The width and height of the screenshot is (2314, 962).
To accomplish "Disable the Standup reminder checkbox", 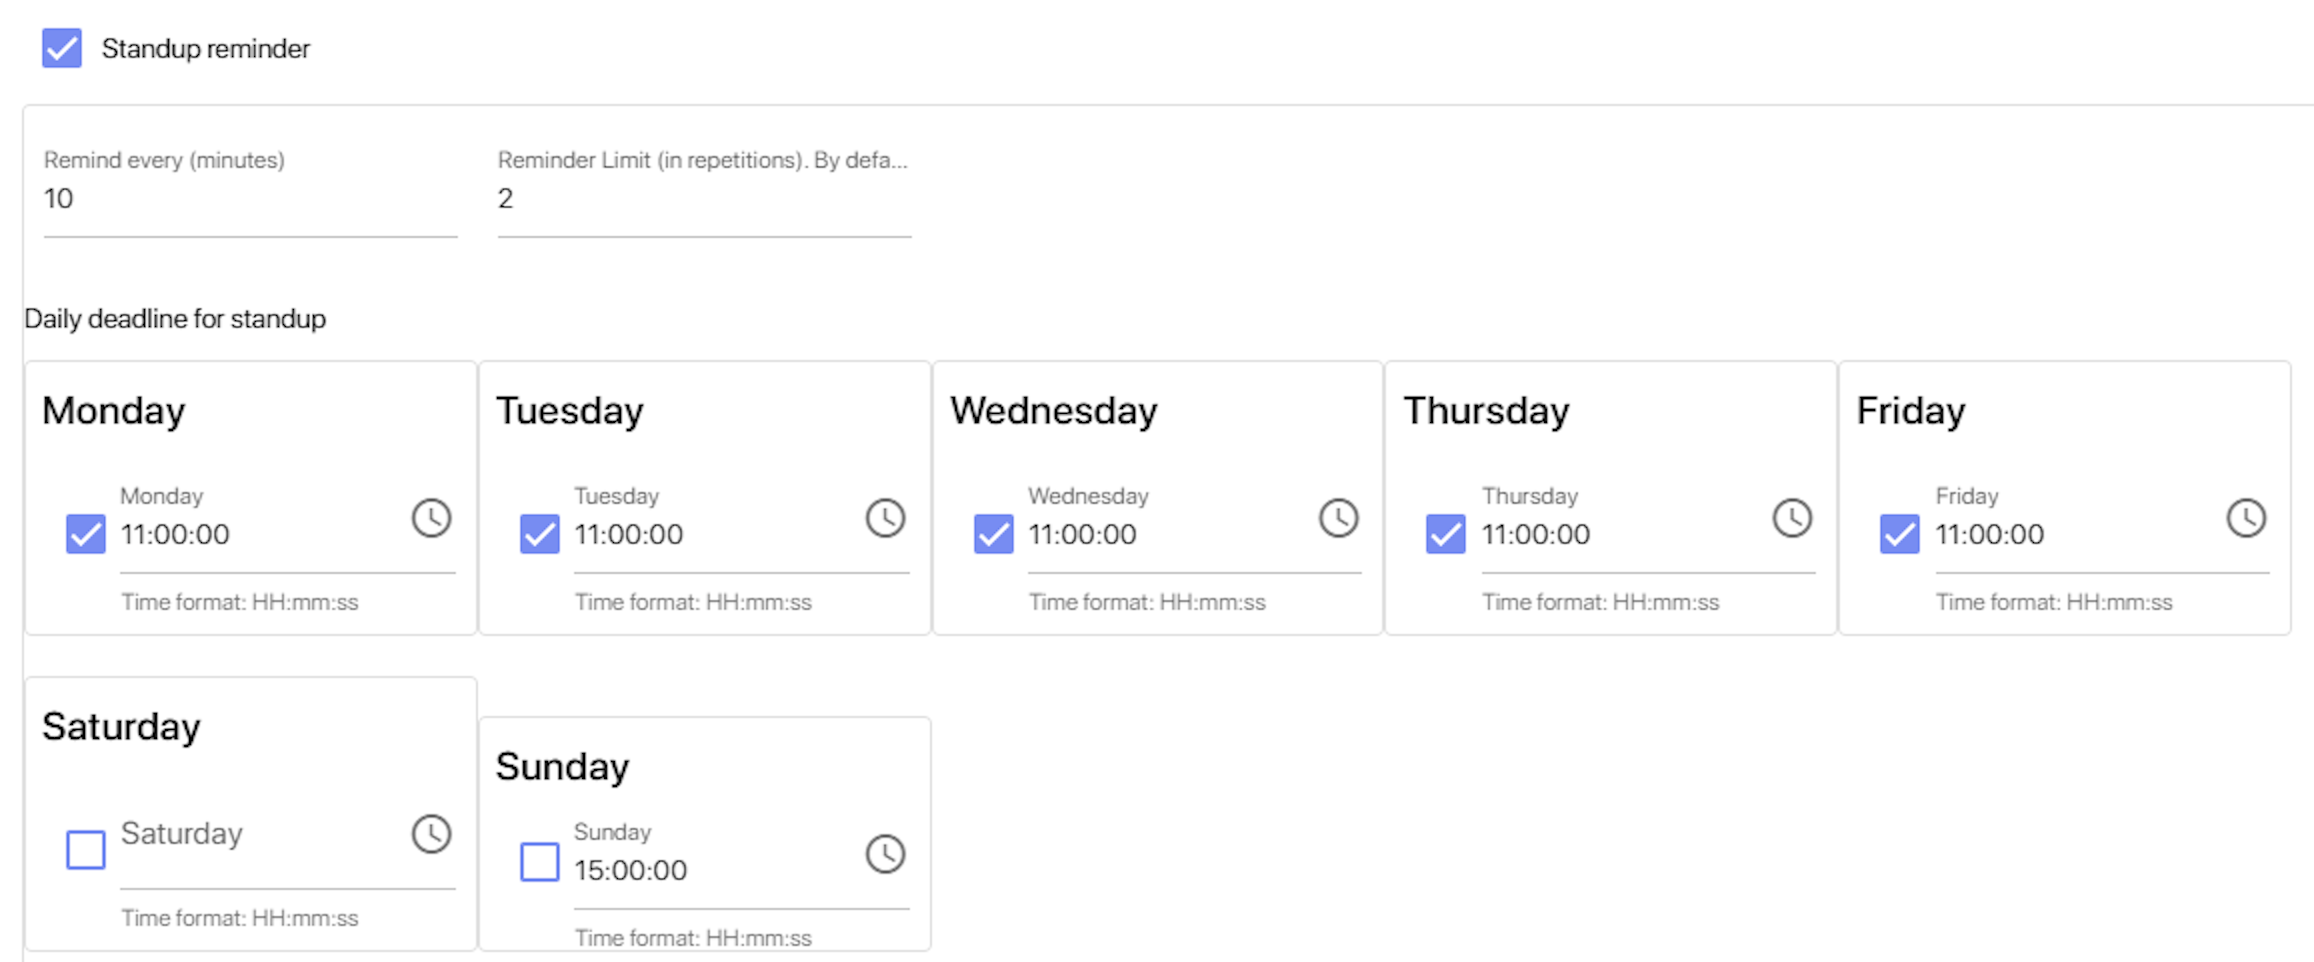I will (62, 48).
